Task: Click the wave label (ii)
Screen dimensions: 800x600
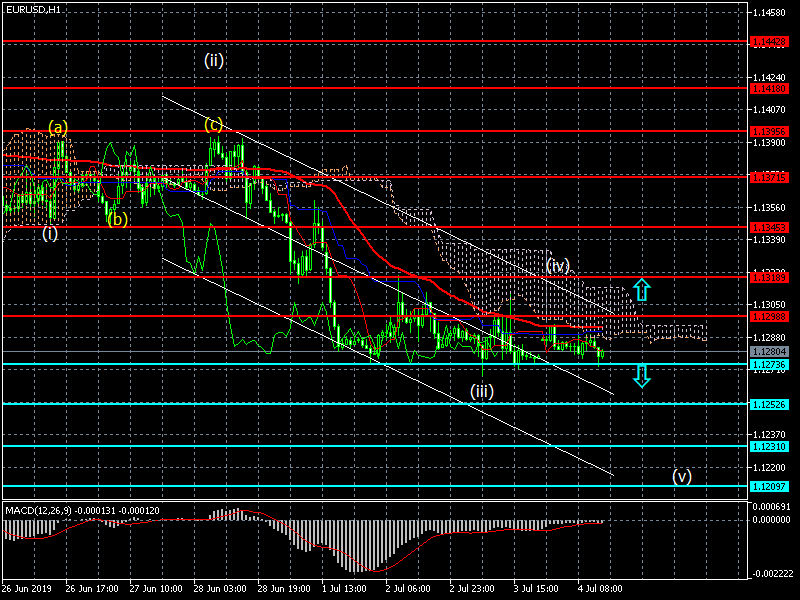Action: click(214, 61)
